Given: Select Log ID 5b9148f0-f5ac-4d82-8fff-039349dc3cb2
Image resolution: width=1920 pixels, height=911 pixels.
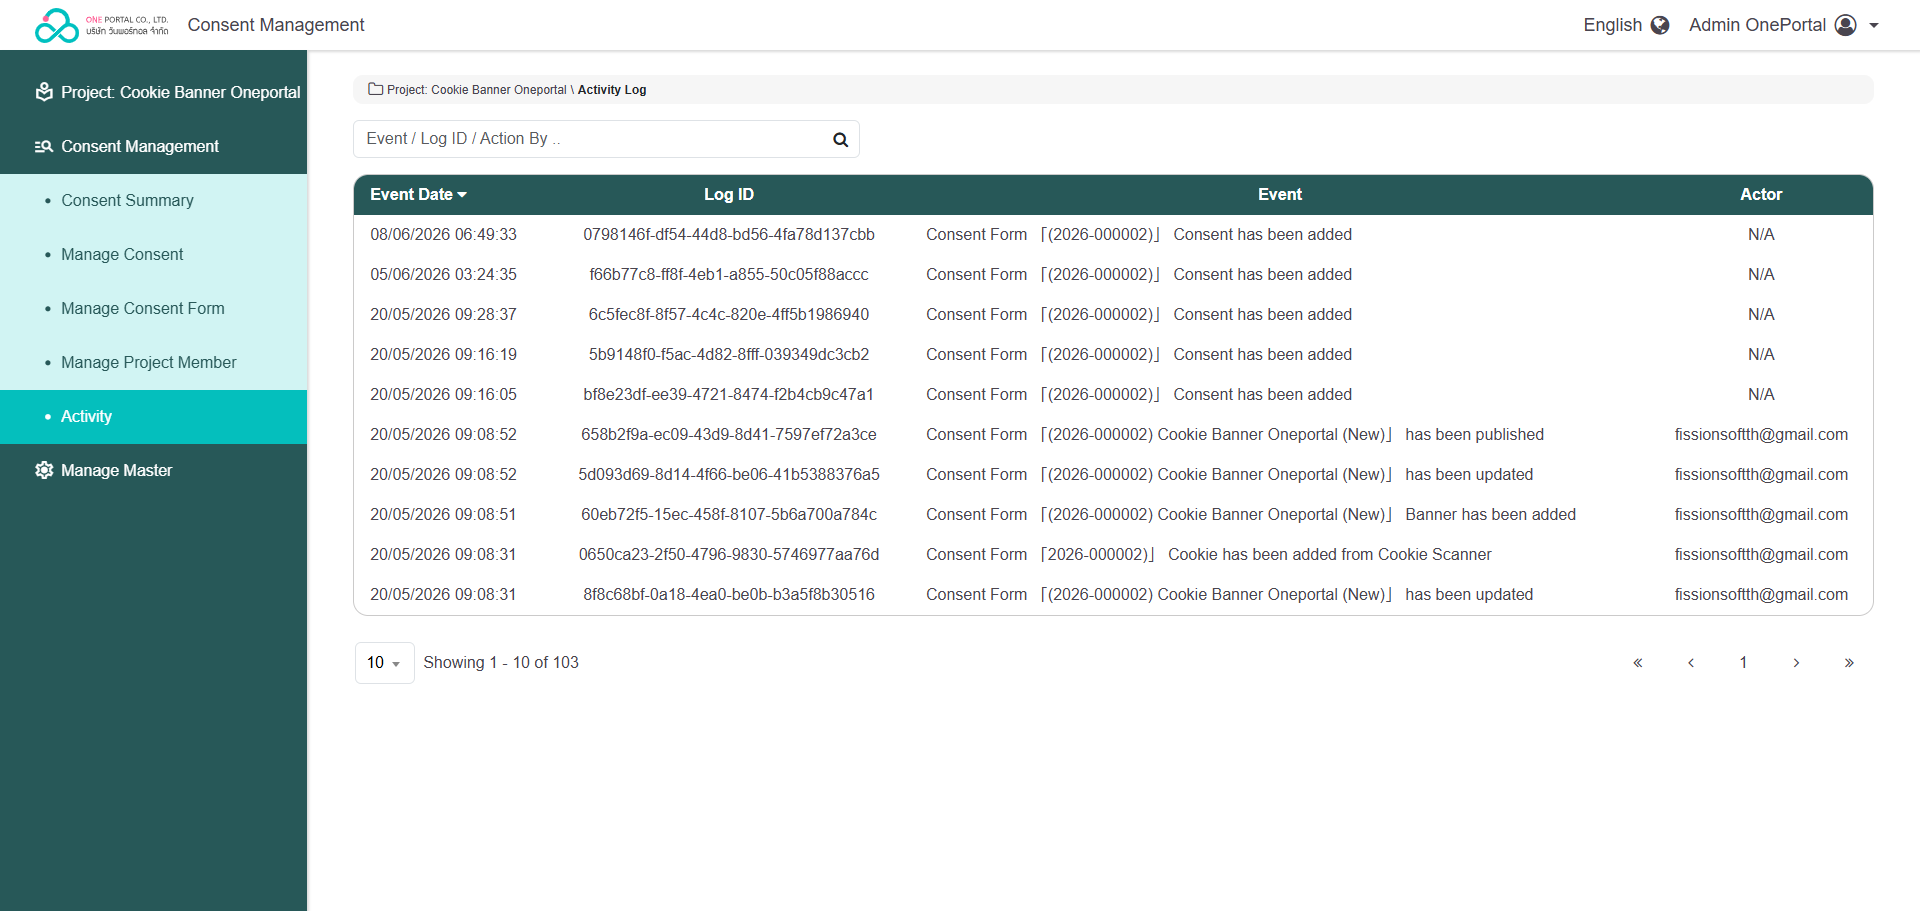Looking at the screenshot, I should (729, 355).
